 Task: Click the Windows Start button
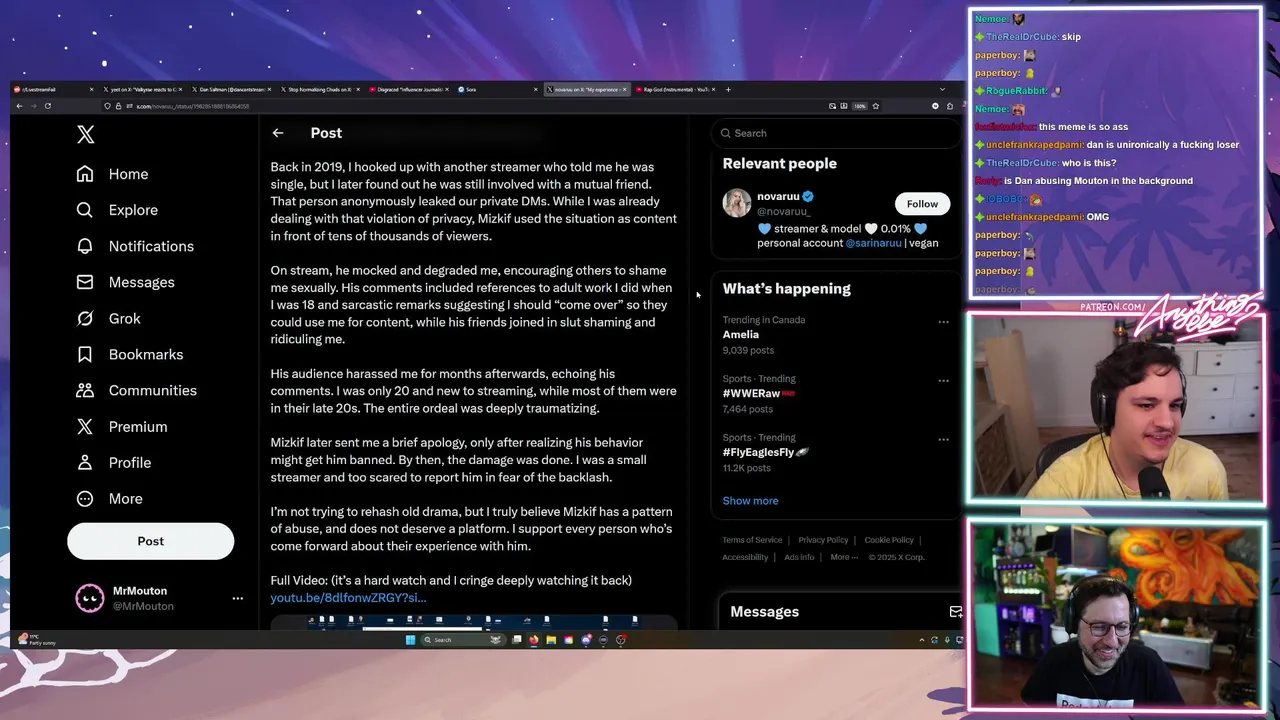pyautogui.click(x=410, y=640)
